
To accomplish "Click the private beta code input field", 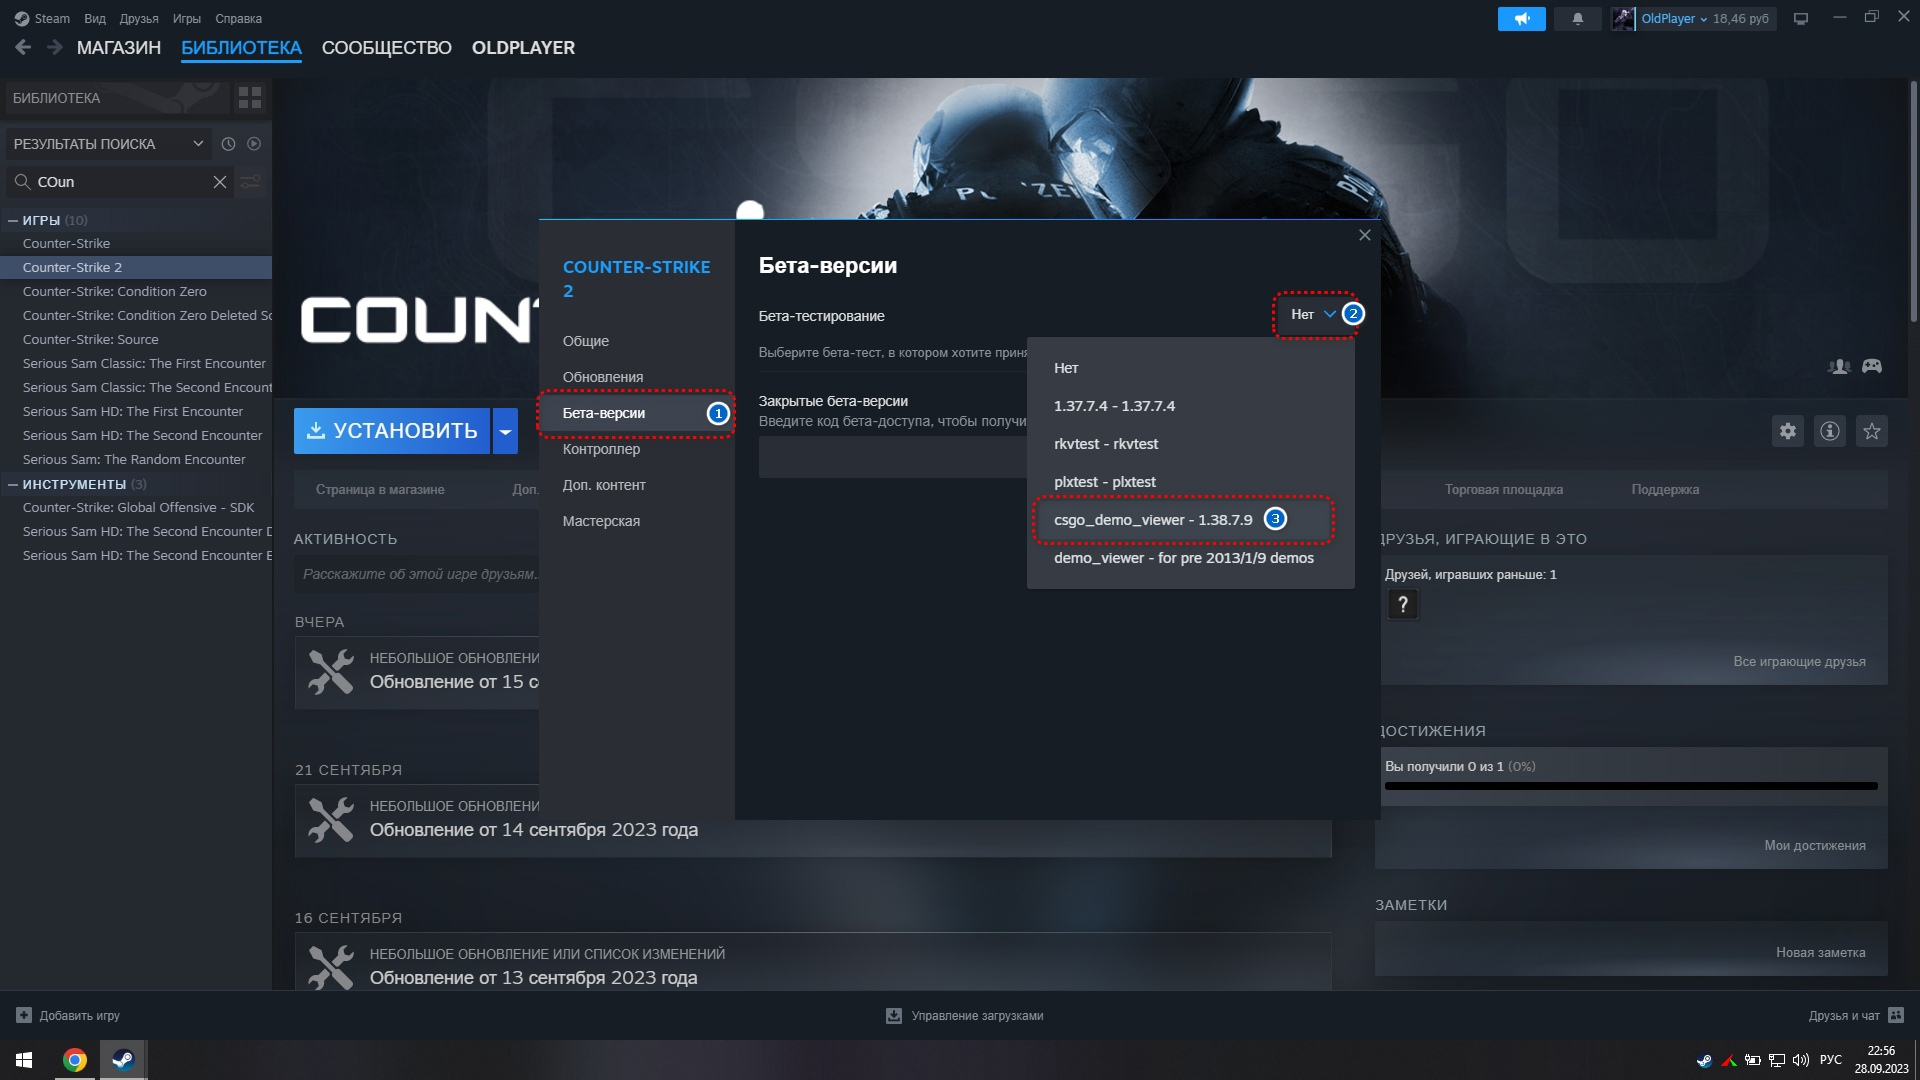I will click(893, 457).
